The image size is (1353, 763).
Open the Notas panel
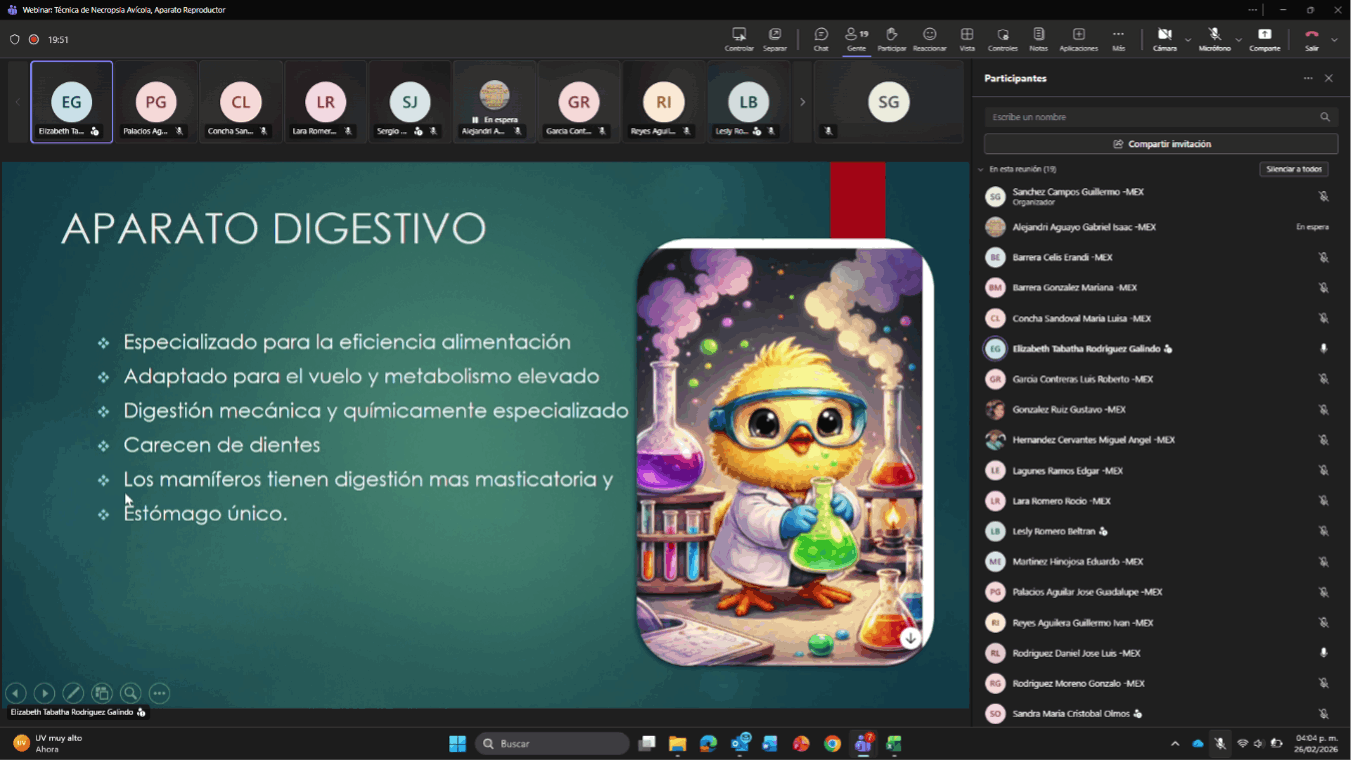point(1038,38)
